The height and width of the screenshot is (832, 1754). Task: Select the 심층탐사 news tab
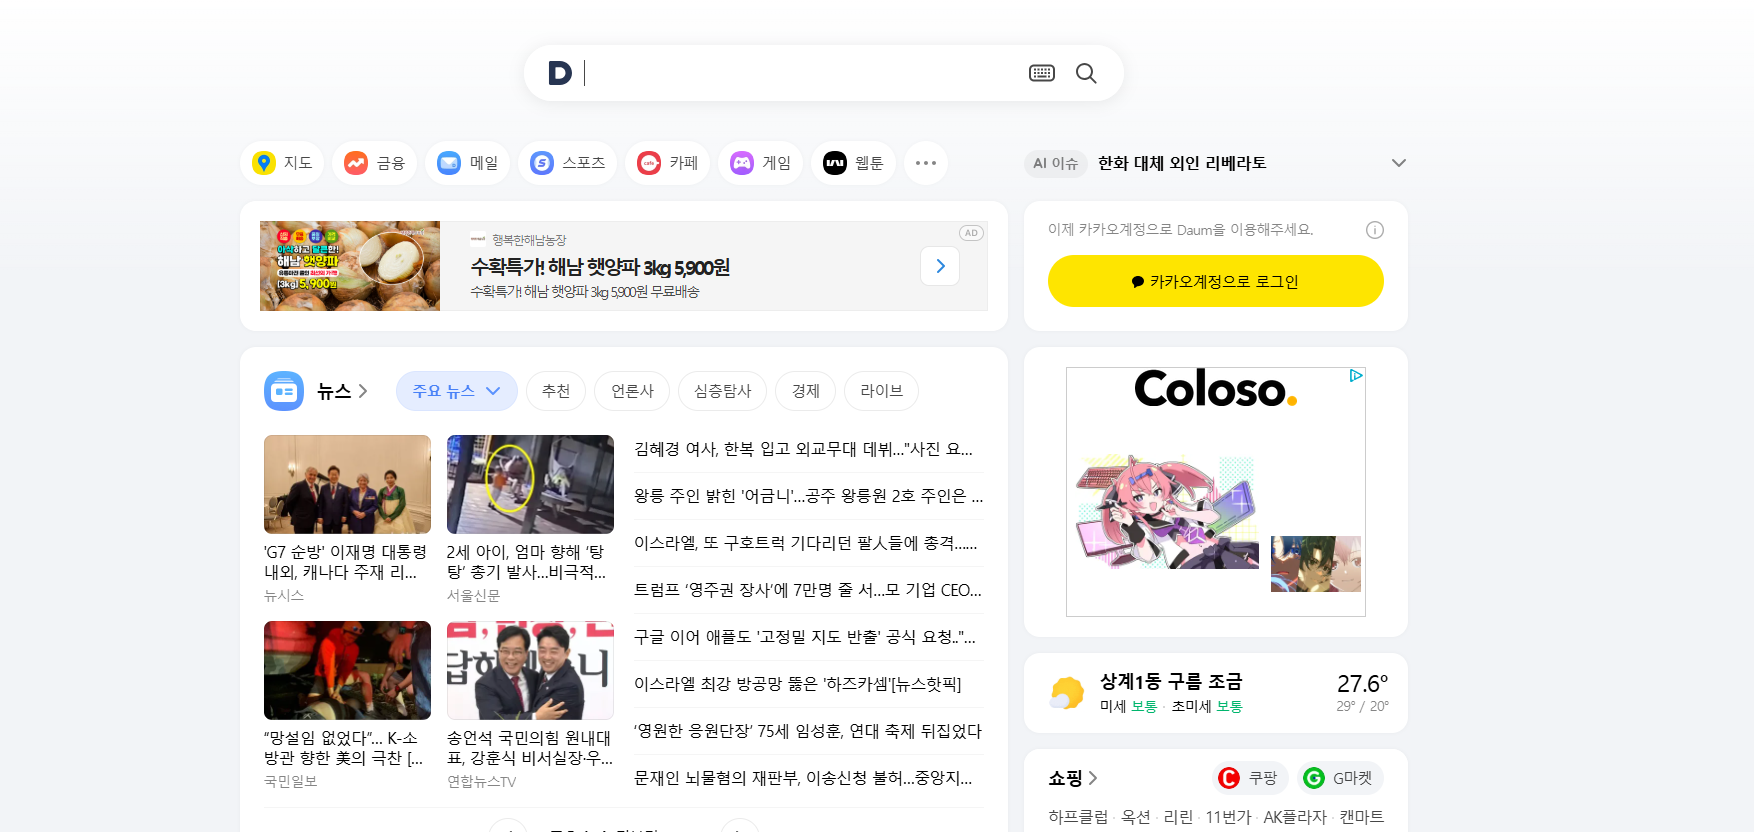pos(722,391)
